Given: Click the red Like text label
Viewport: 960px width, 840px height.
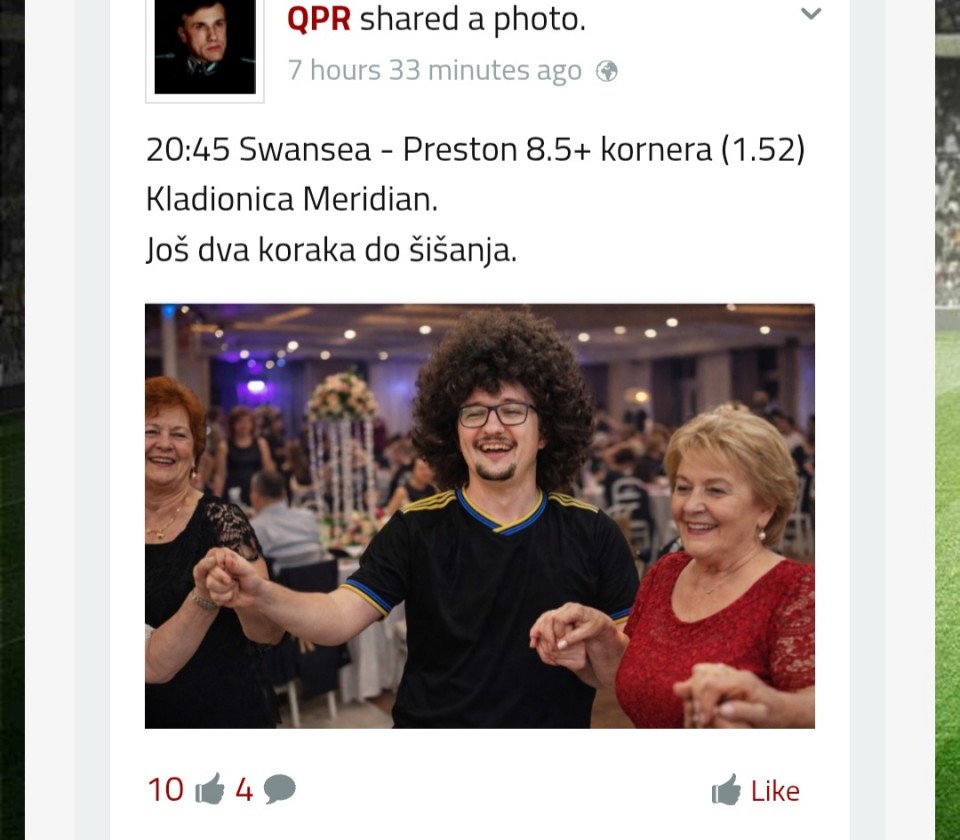Looking at the screenshot, I should pyautogui.click(x=775, y=792).
